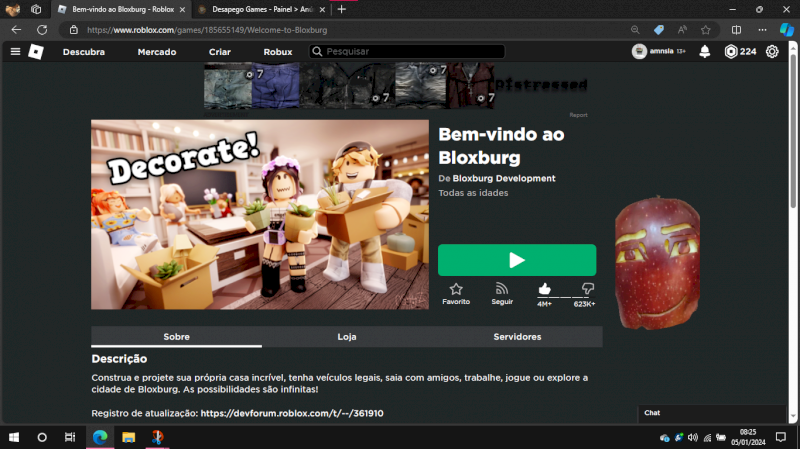Open the Roblox hamburger navigation menu
Screen dimensions: 800x449
click(x=15, y=52)
